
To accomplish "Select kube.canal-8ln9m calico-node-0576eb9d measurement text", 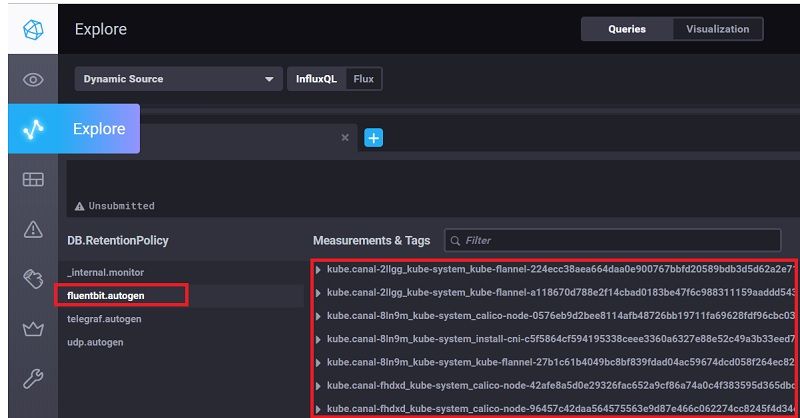I will pyautogui.click(x=561, y=315).
